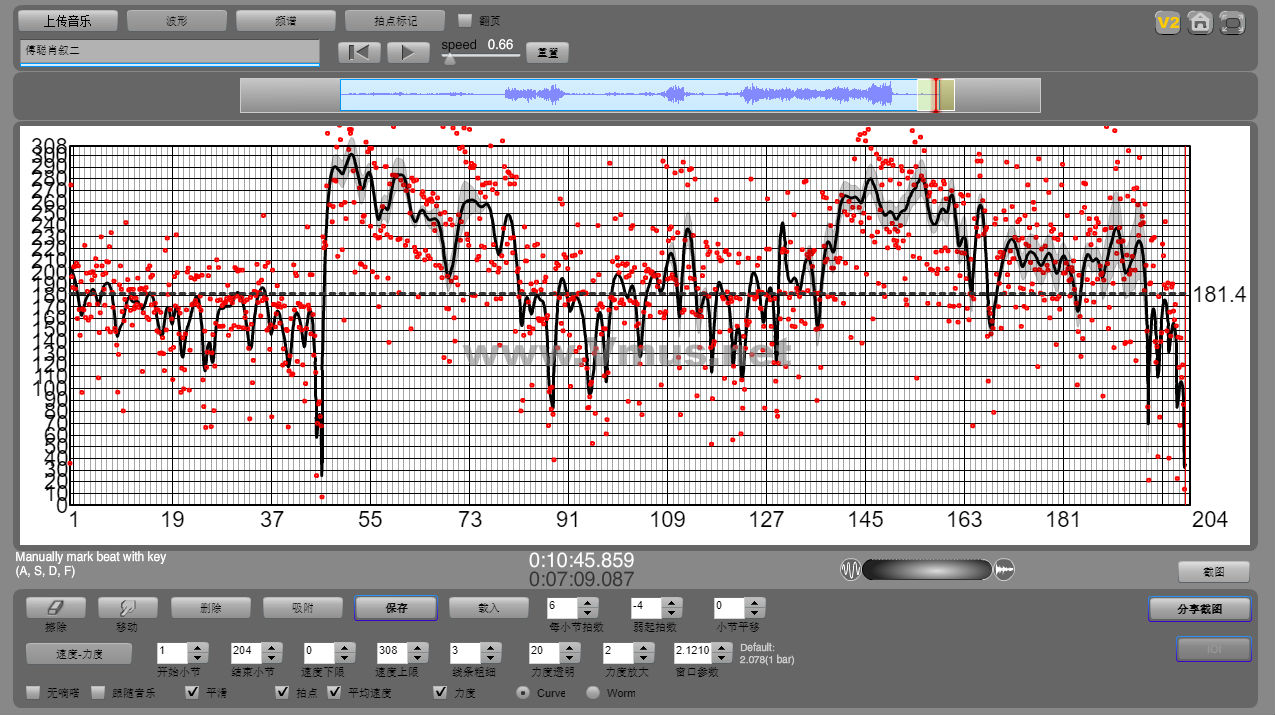Click the song title text field
This screenshot has width=1275, height=715.
coord(169,51)
